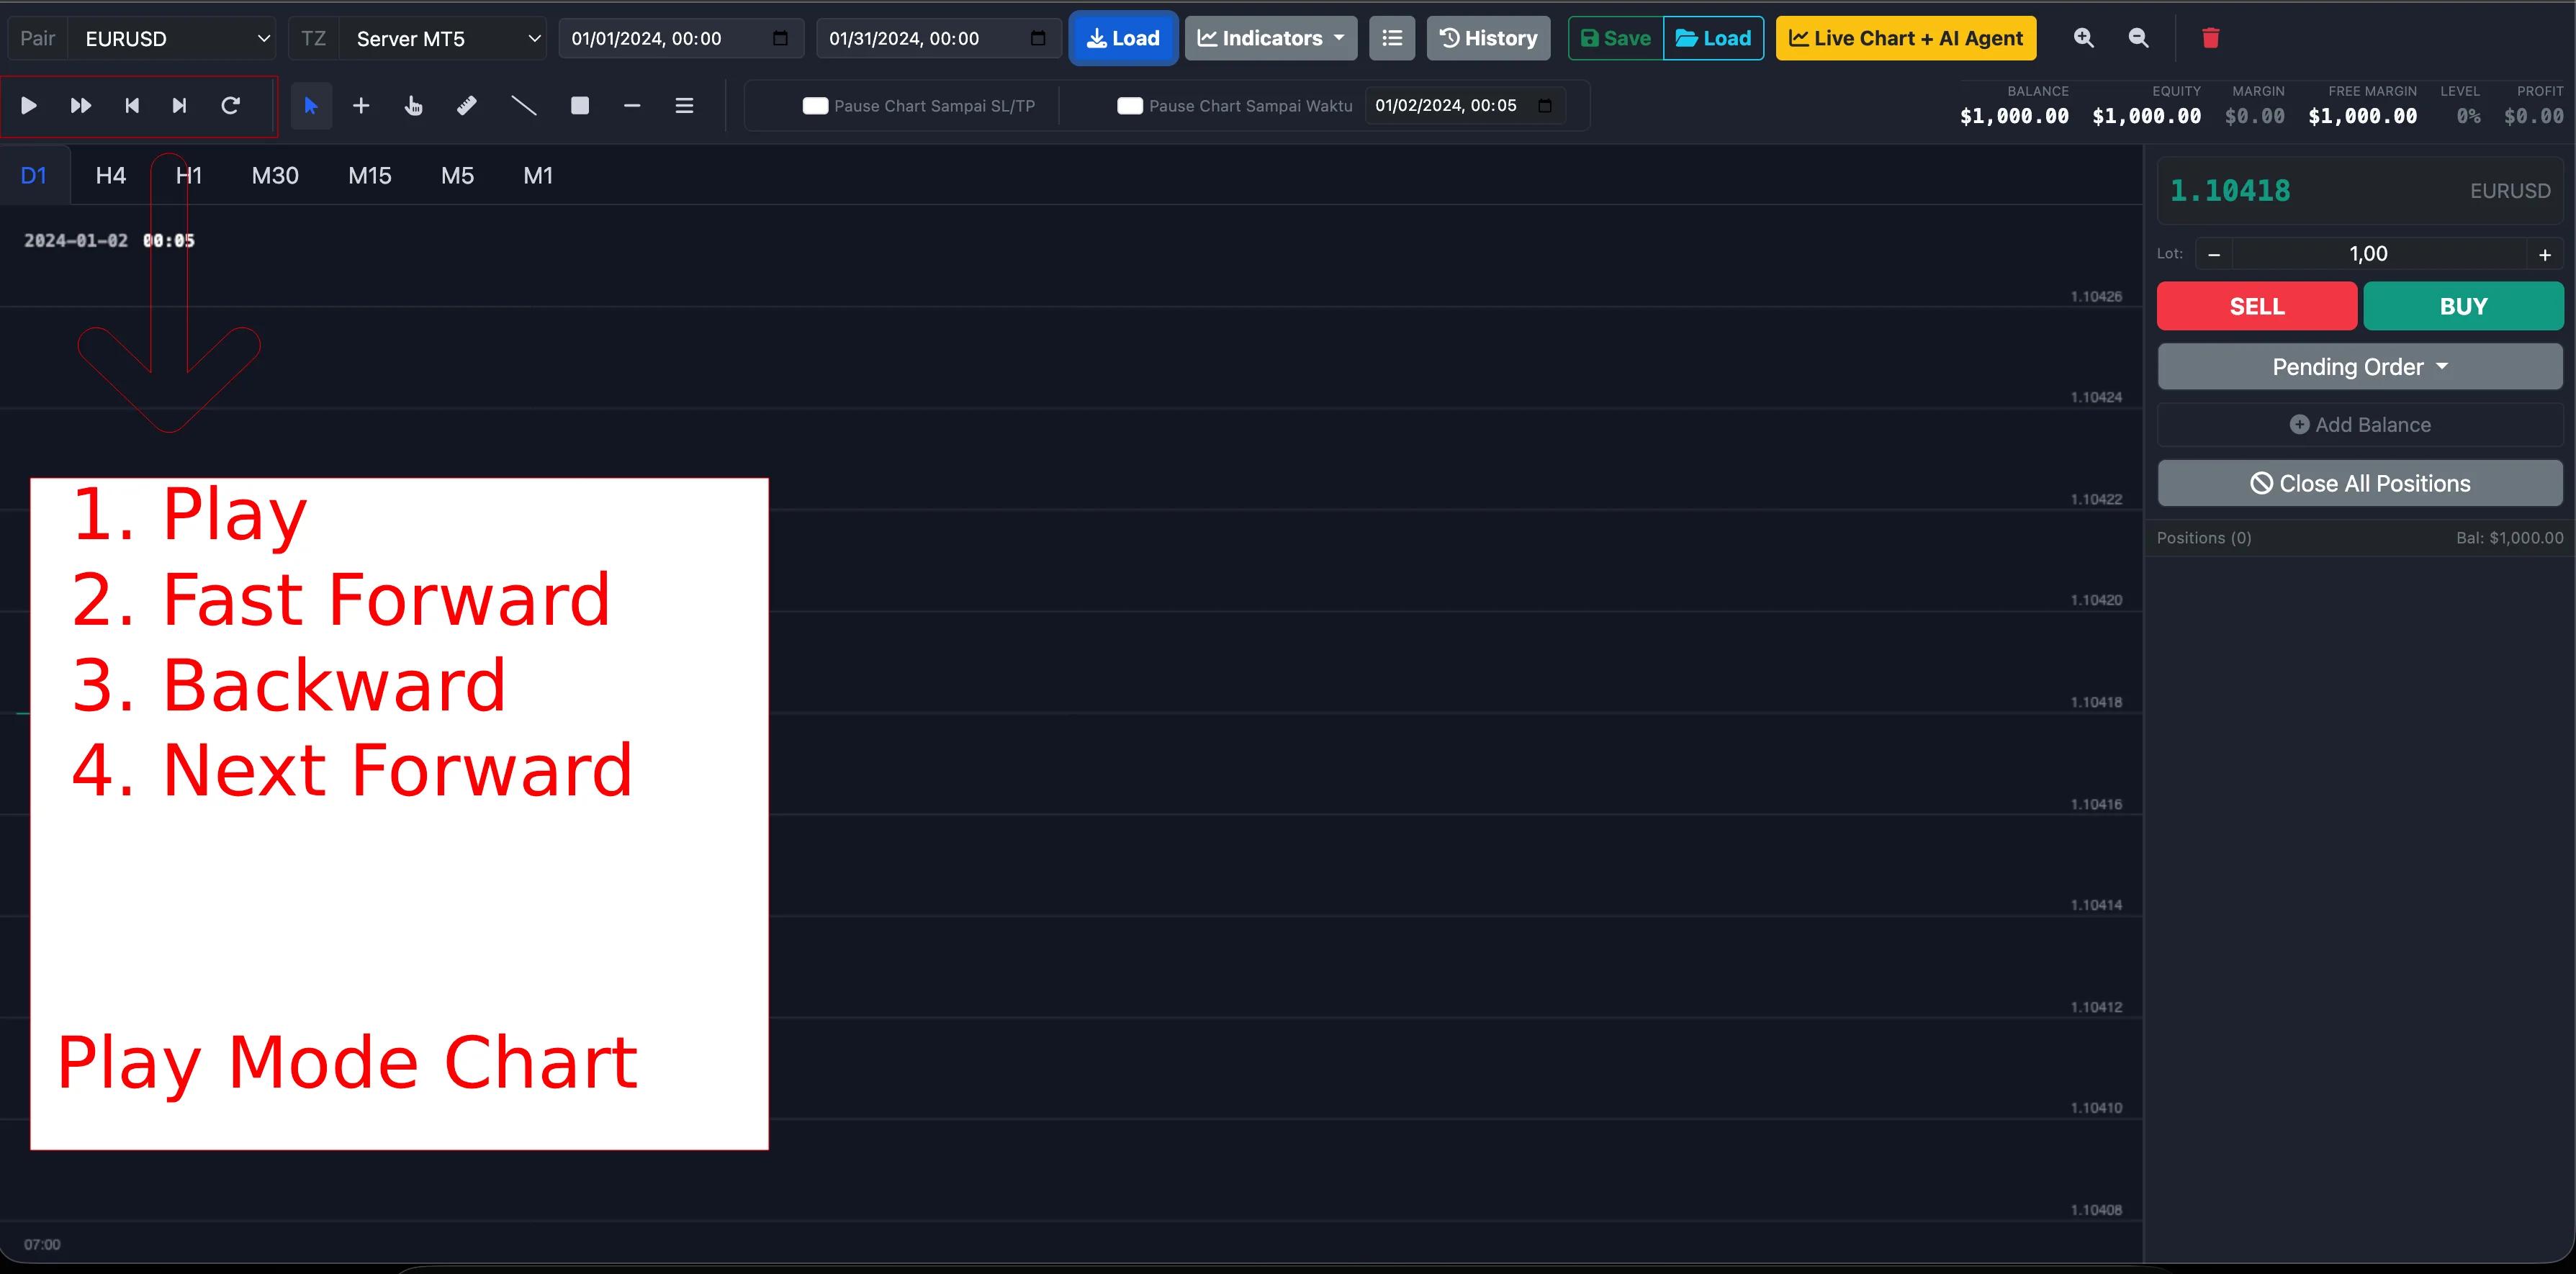Click the Next Forward step icon

pyautogui.click(x=180, y=106)
